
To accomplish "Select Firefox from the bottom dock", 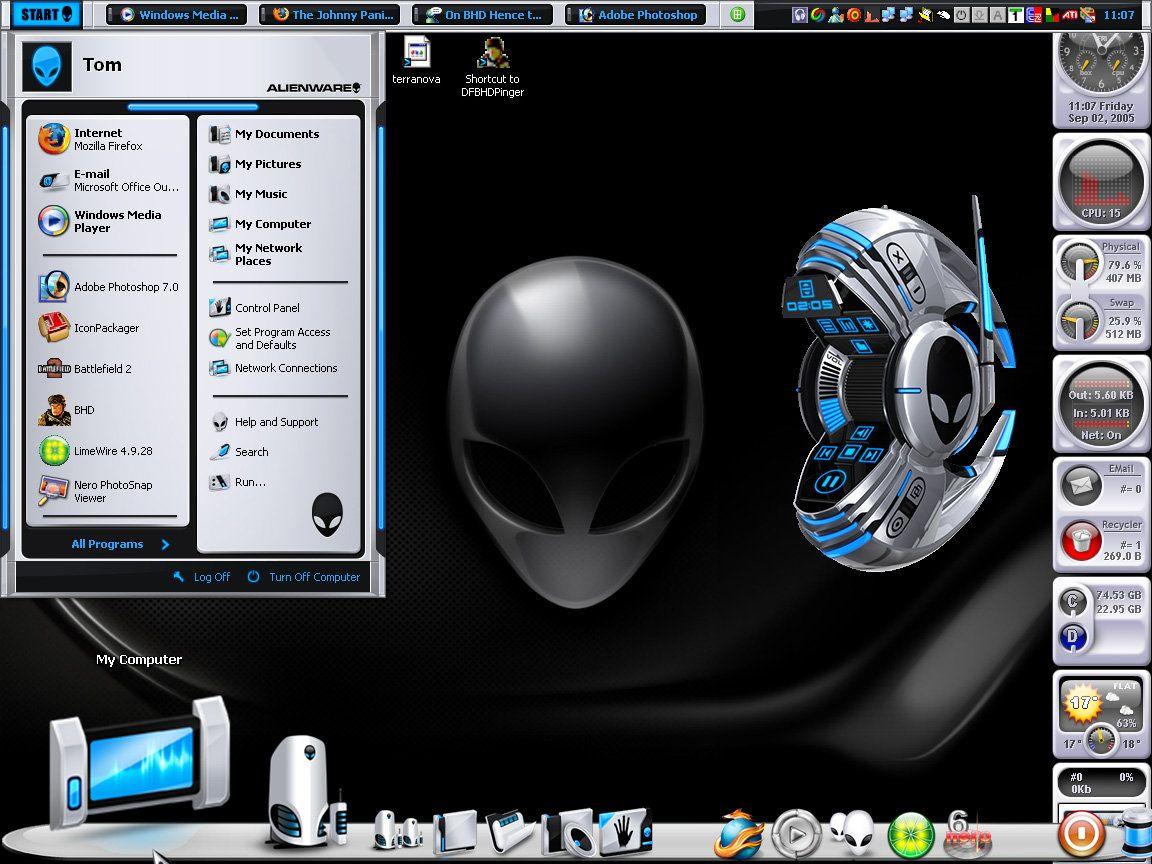I will pyautogui.click(x=737, y=831).
